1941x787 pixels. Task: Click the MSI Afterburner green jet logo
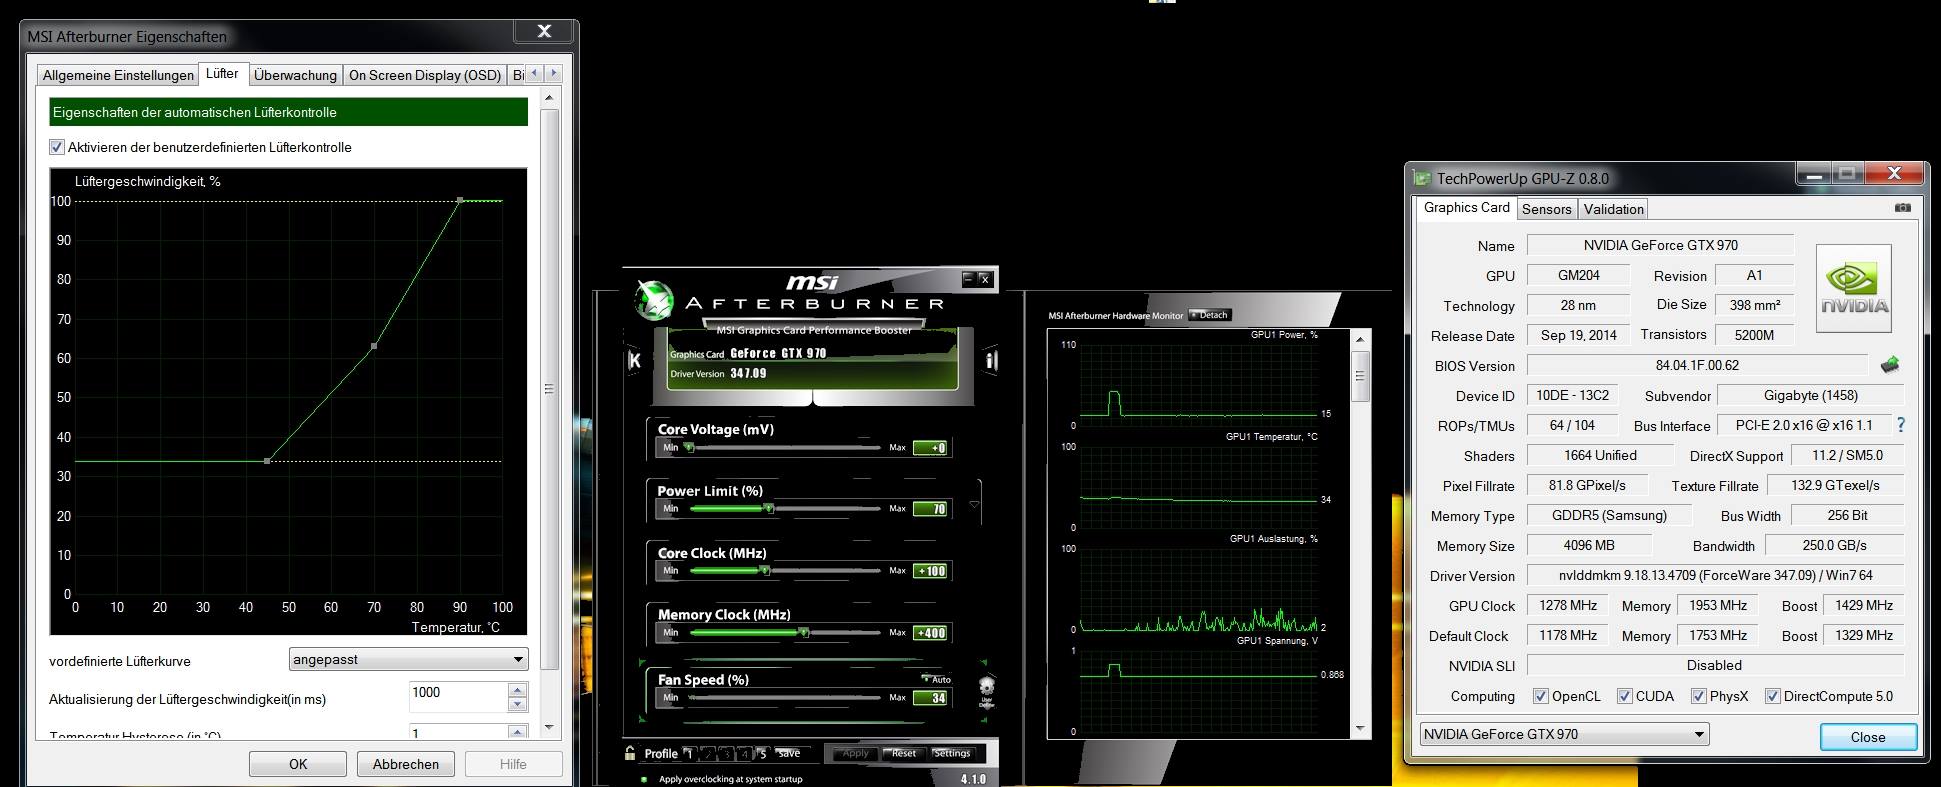coord(655,300)
